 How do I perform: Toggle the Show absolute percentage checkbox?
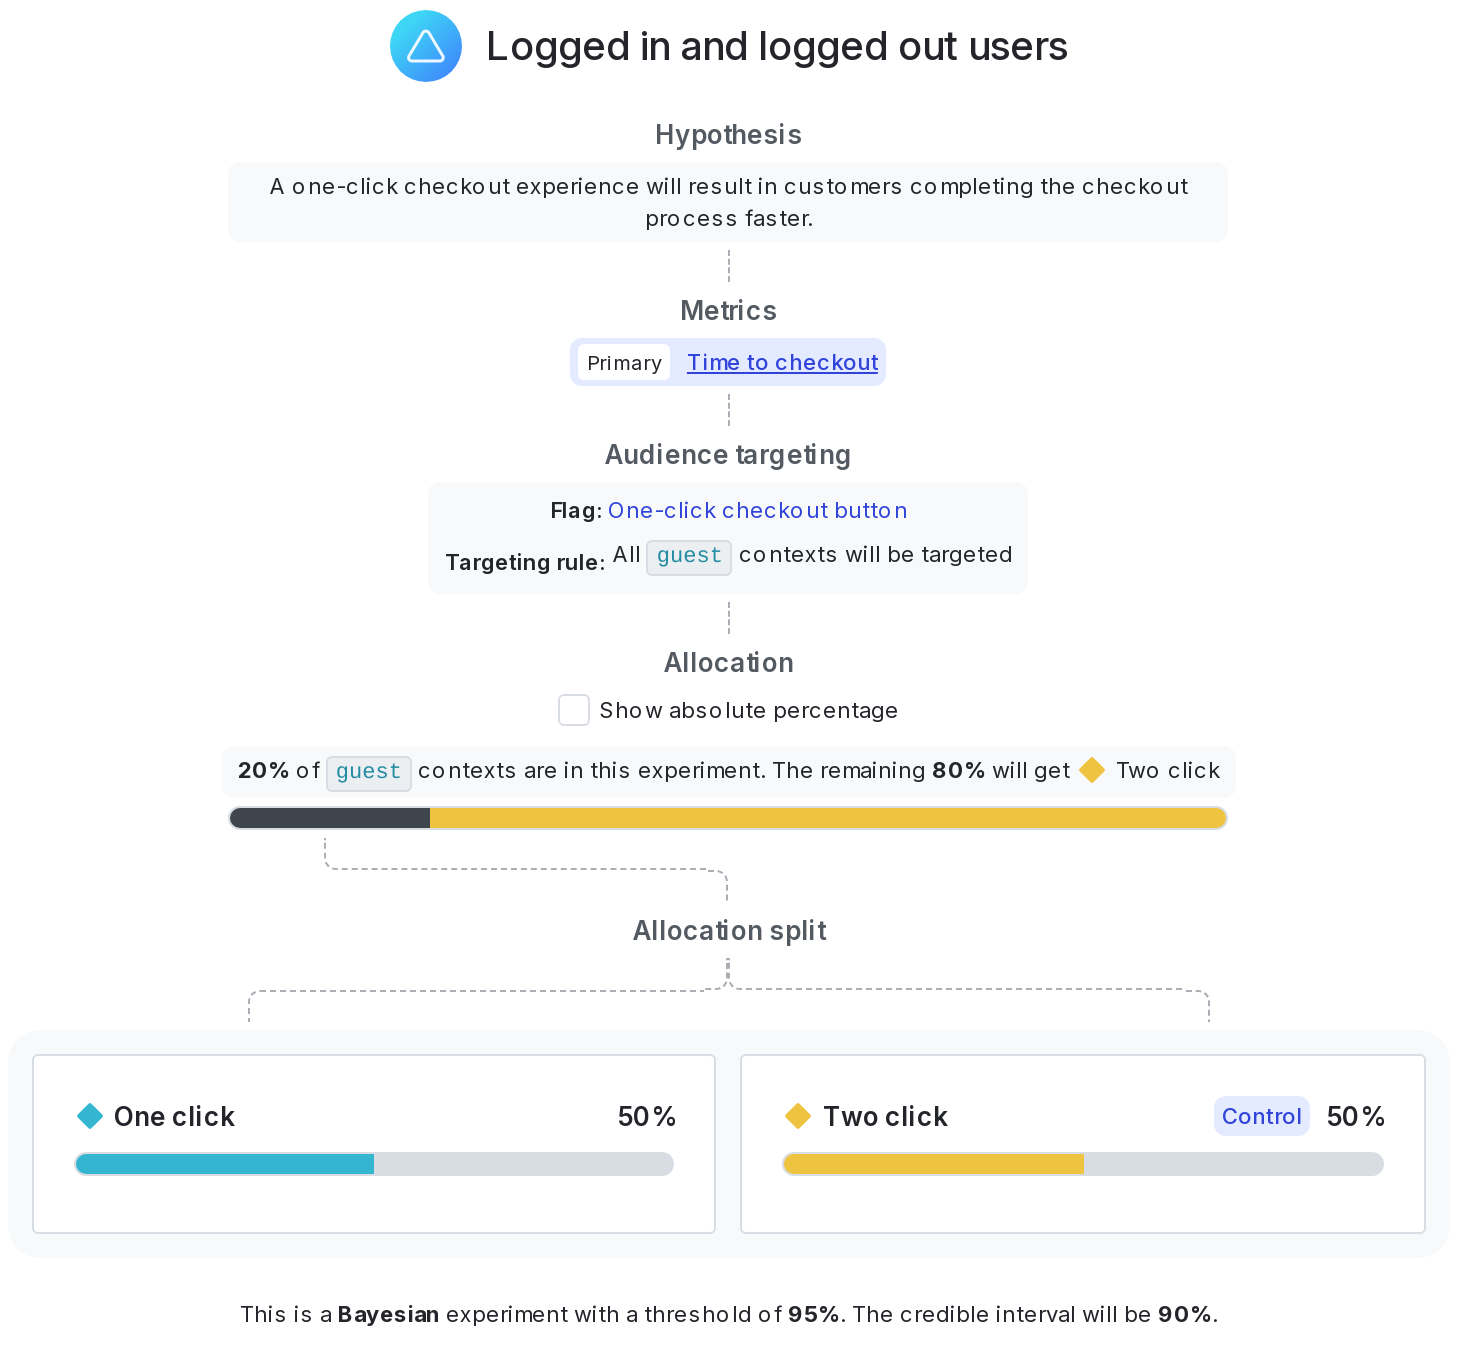point(574,710)
